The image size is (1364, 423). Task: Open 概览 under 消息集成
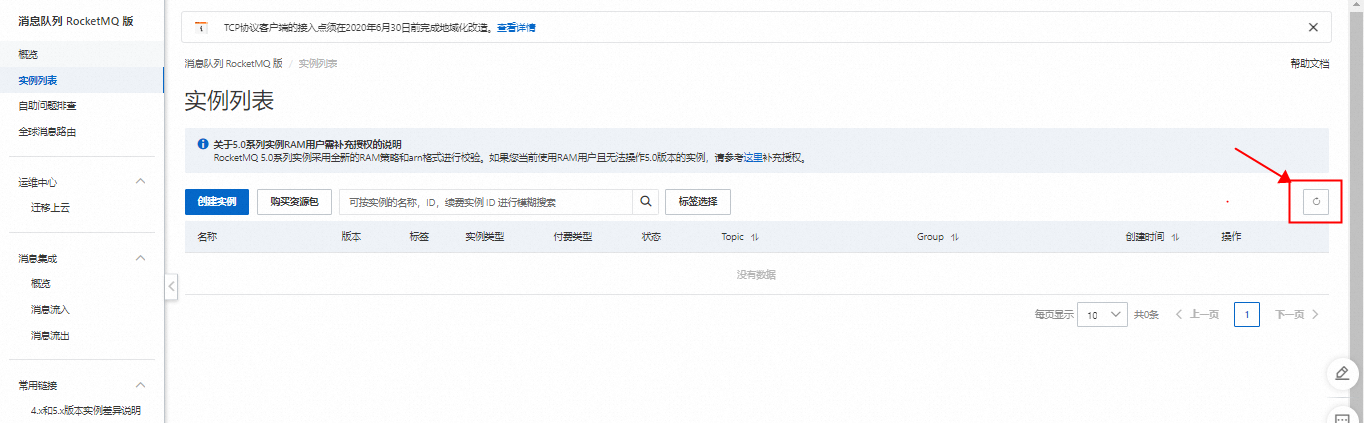tap(41, 284)
